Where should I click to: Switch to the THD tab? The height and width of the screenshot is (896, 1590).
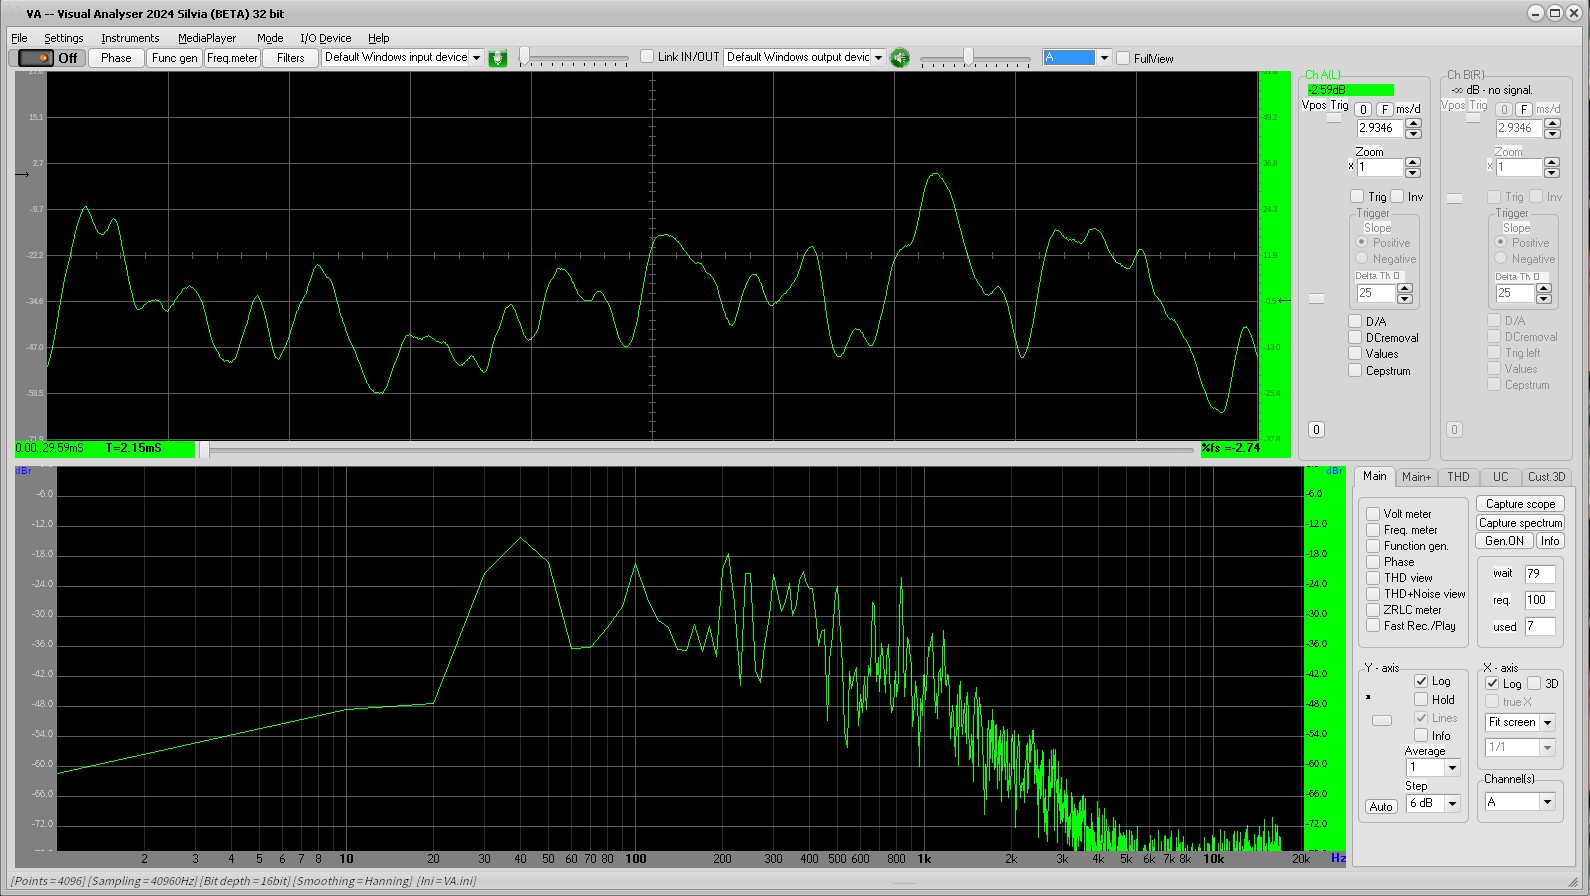coord(1459,477)
